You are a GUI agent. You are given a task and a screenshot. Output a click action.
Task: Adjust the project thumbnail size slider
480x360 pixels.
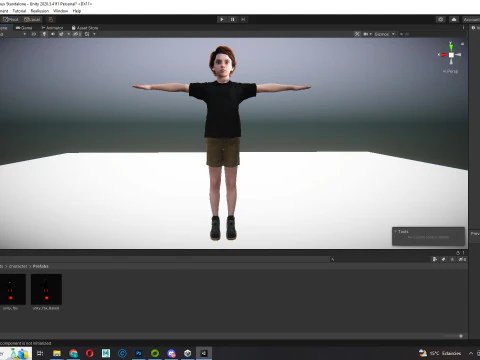[461, 336]
